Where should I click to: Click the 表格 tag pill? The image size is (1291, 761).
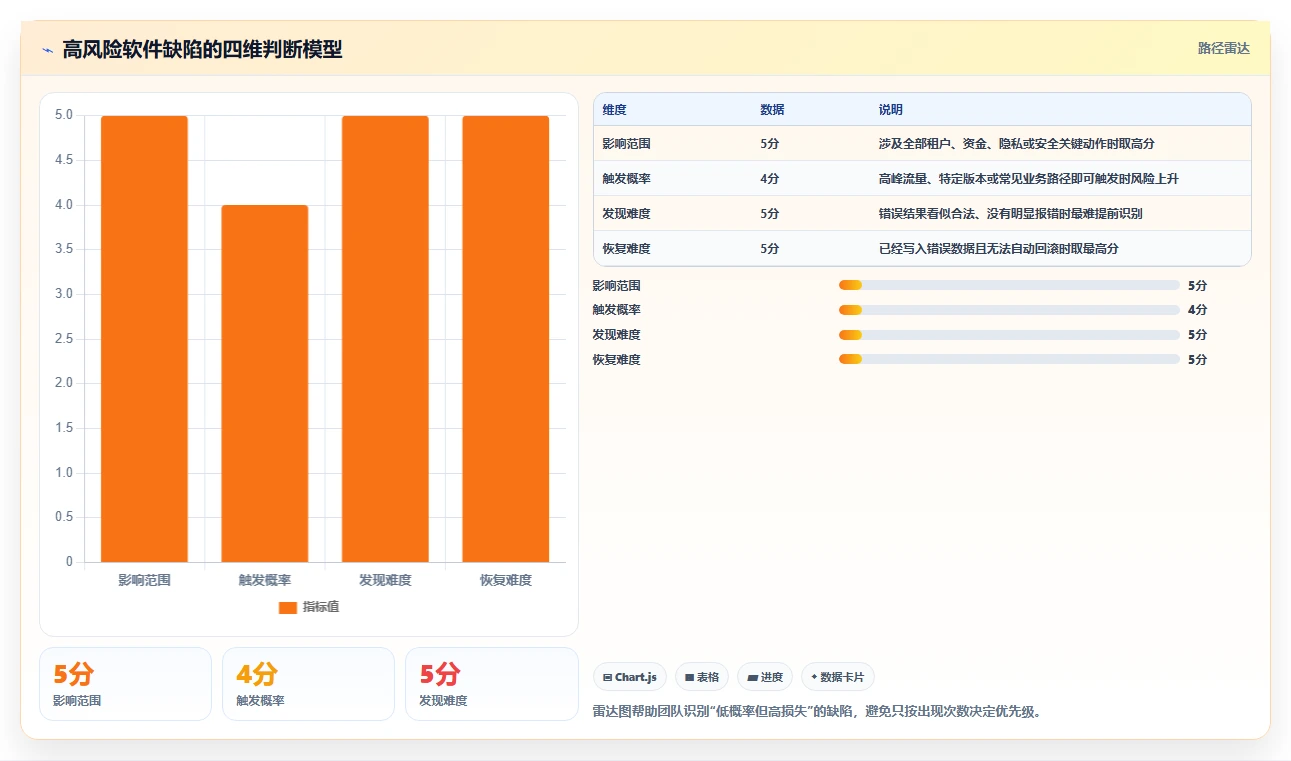pyautogui.click(x=702, y=677)
